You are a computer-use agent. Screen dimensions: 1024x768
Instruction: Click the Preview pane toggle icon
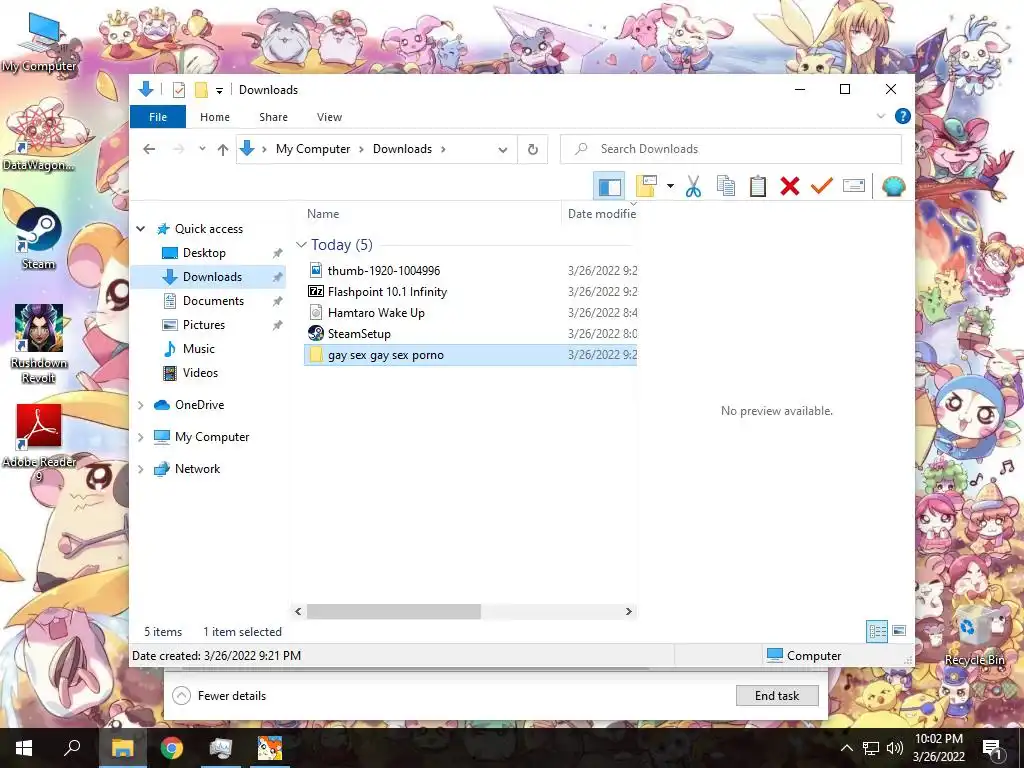point(609,187)
